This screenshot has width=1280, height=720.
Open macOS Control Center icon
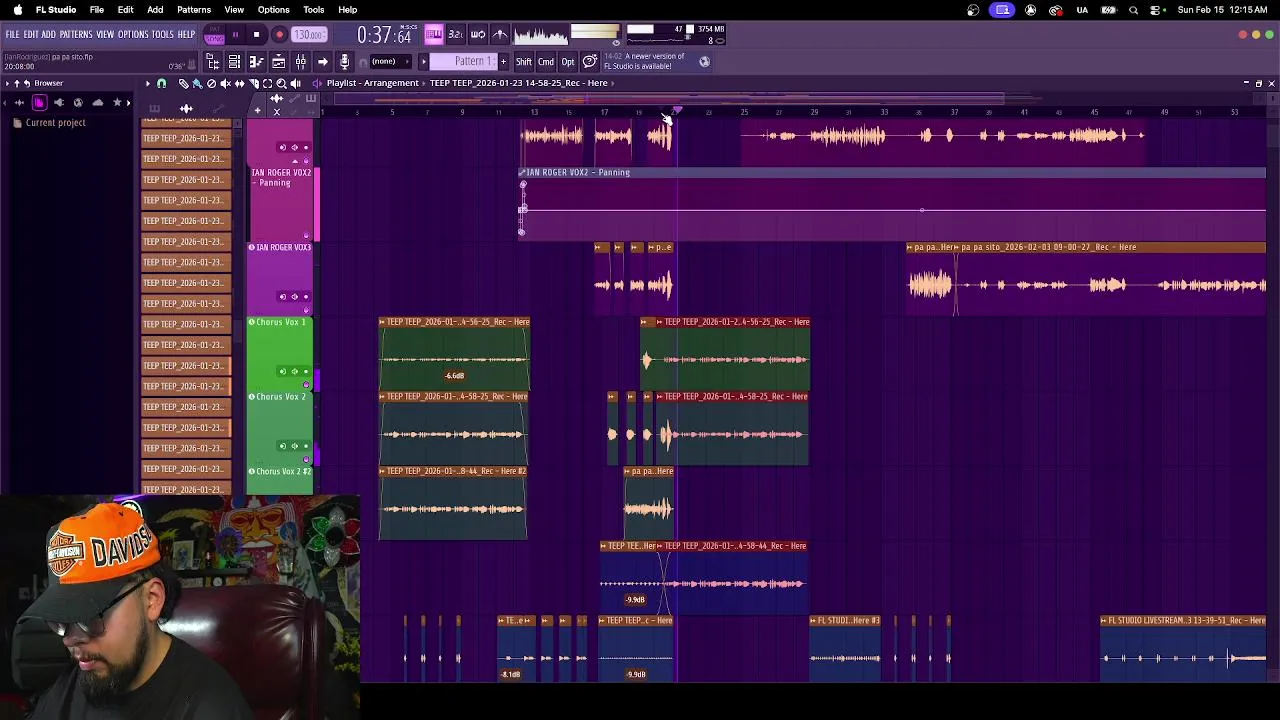1156,10
